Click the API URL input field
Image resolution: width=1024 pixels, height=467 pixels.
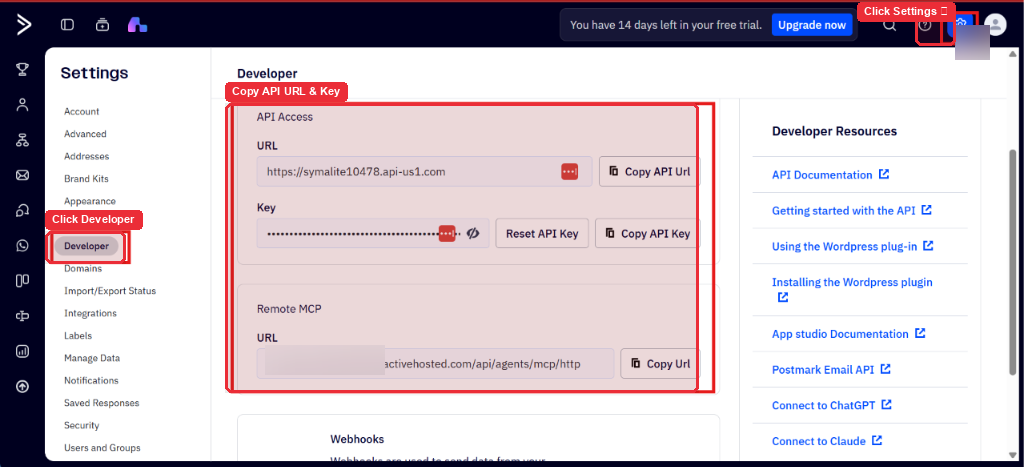[424, 172]
